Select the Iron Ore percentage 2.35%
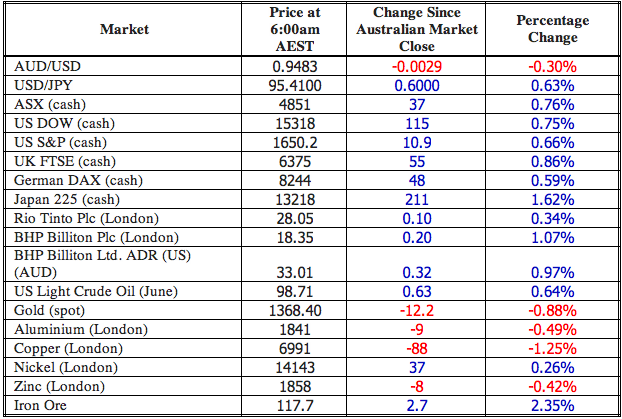The height and width of the screenshot is (419, 622). 552,407
